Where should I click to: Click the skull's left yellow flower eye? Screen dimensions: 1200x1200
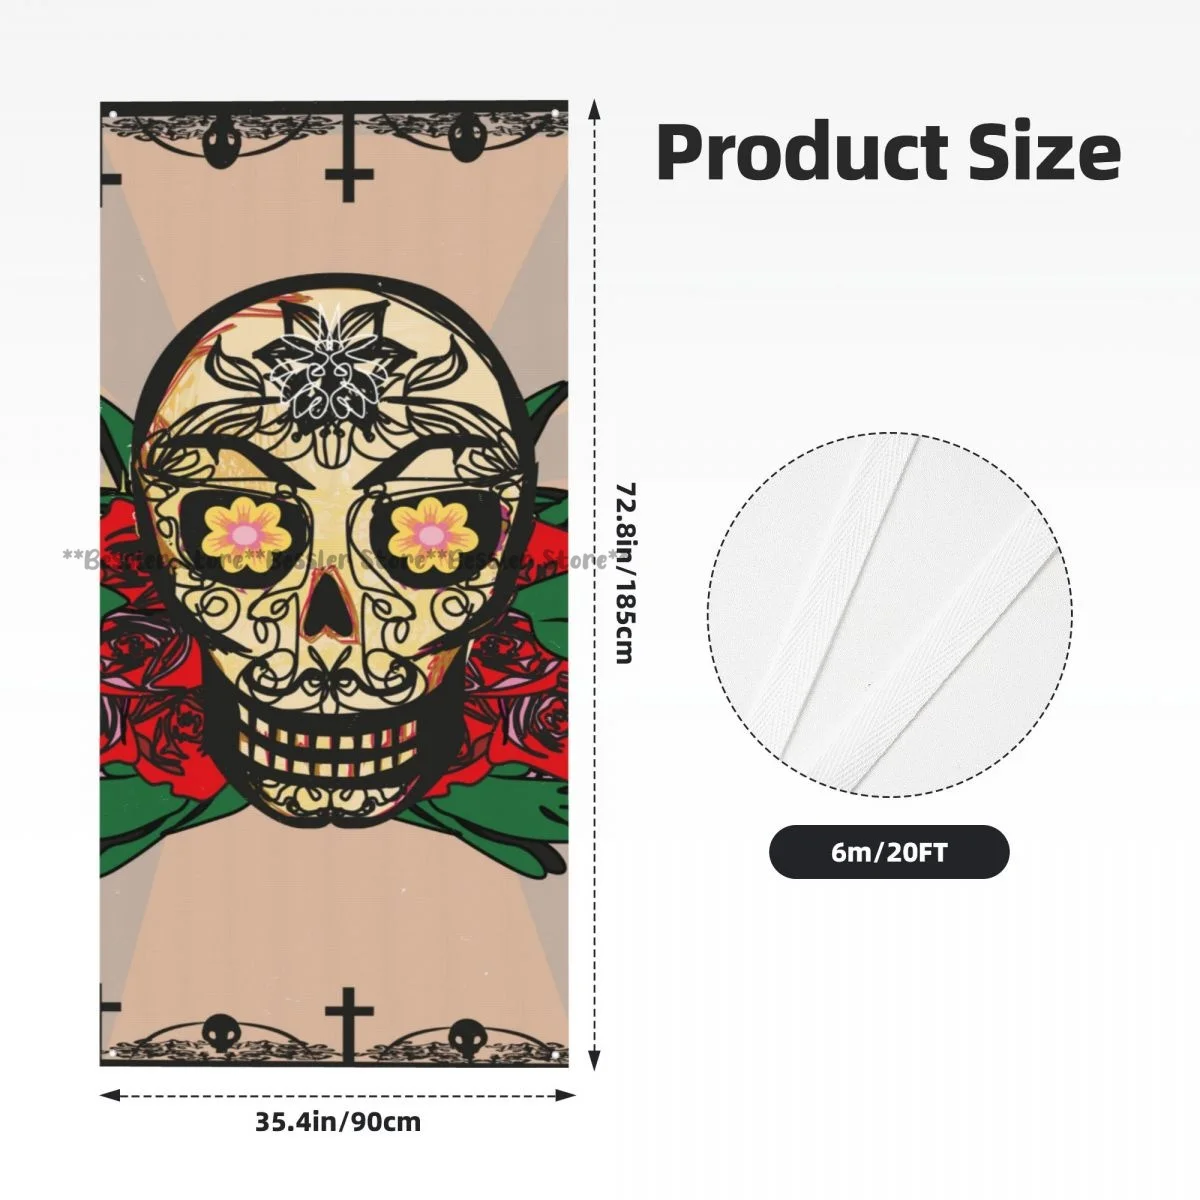click(239, 528)
